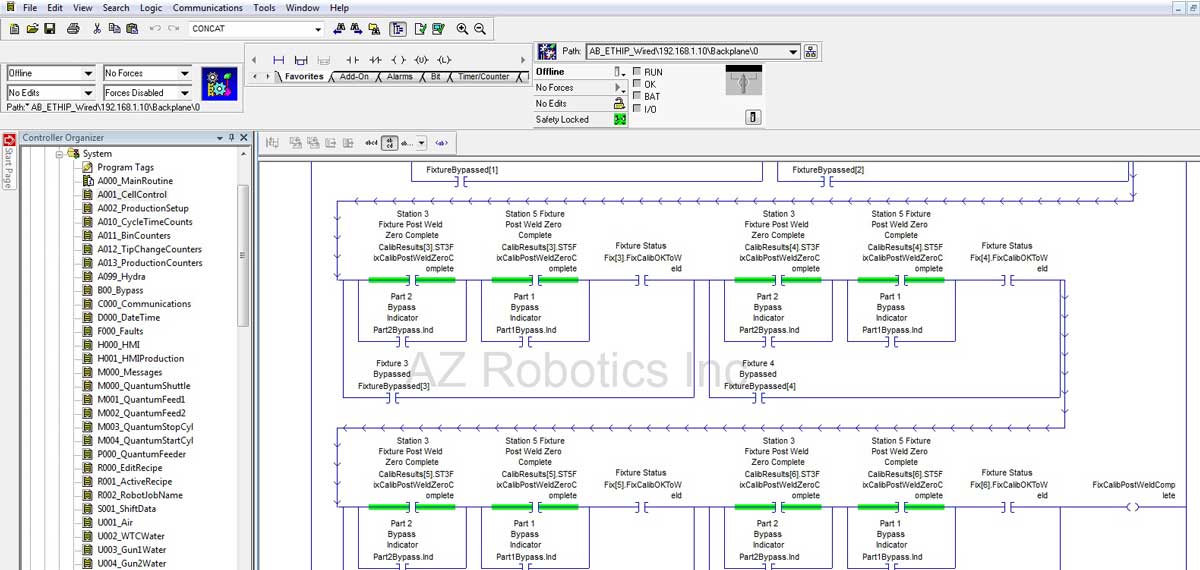Open the Start Page side tab
This screenshot has width=1200, height=570.
click(8, 162)
